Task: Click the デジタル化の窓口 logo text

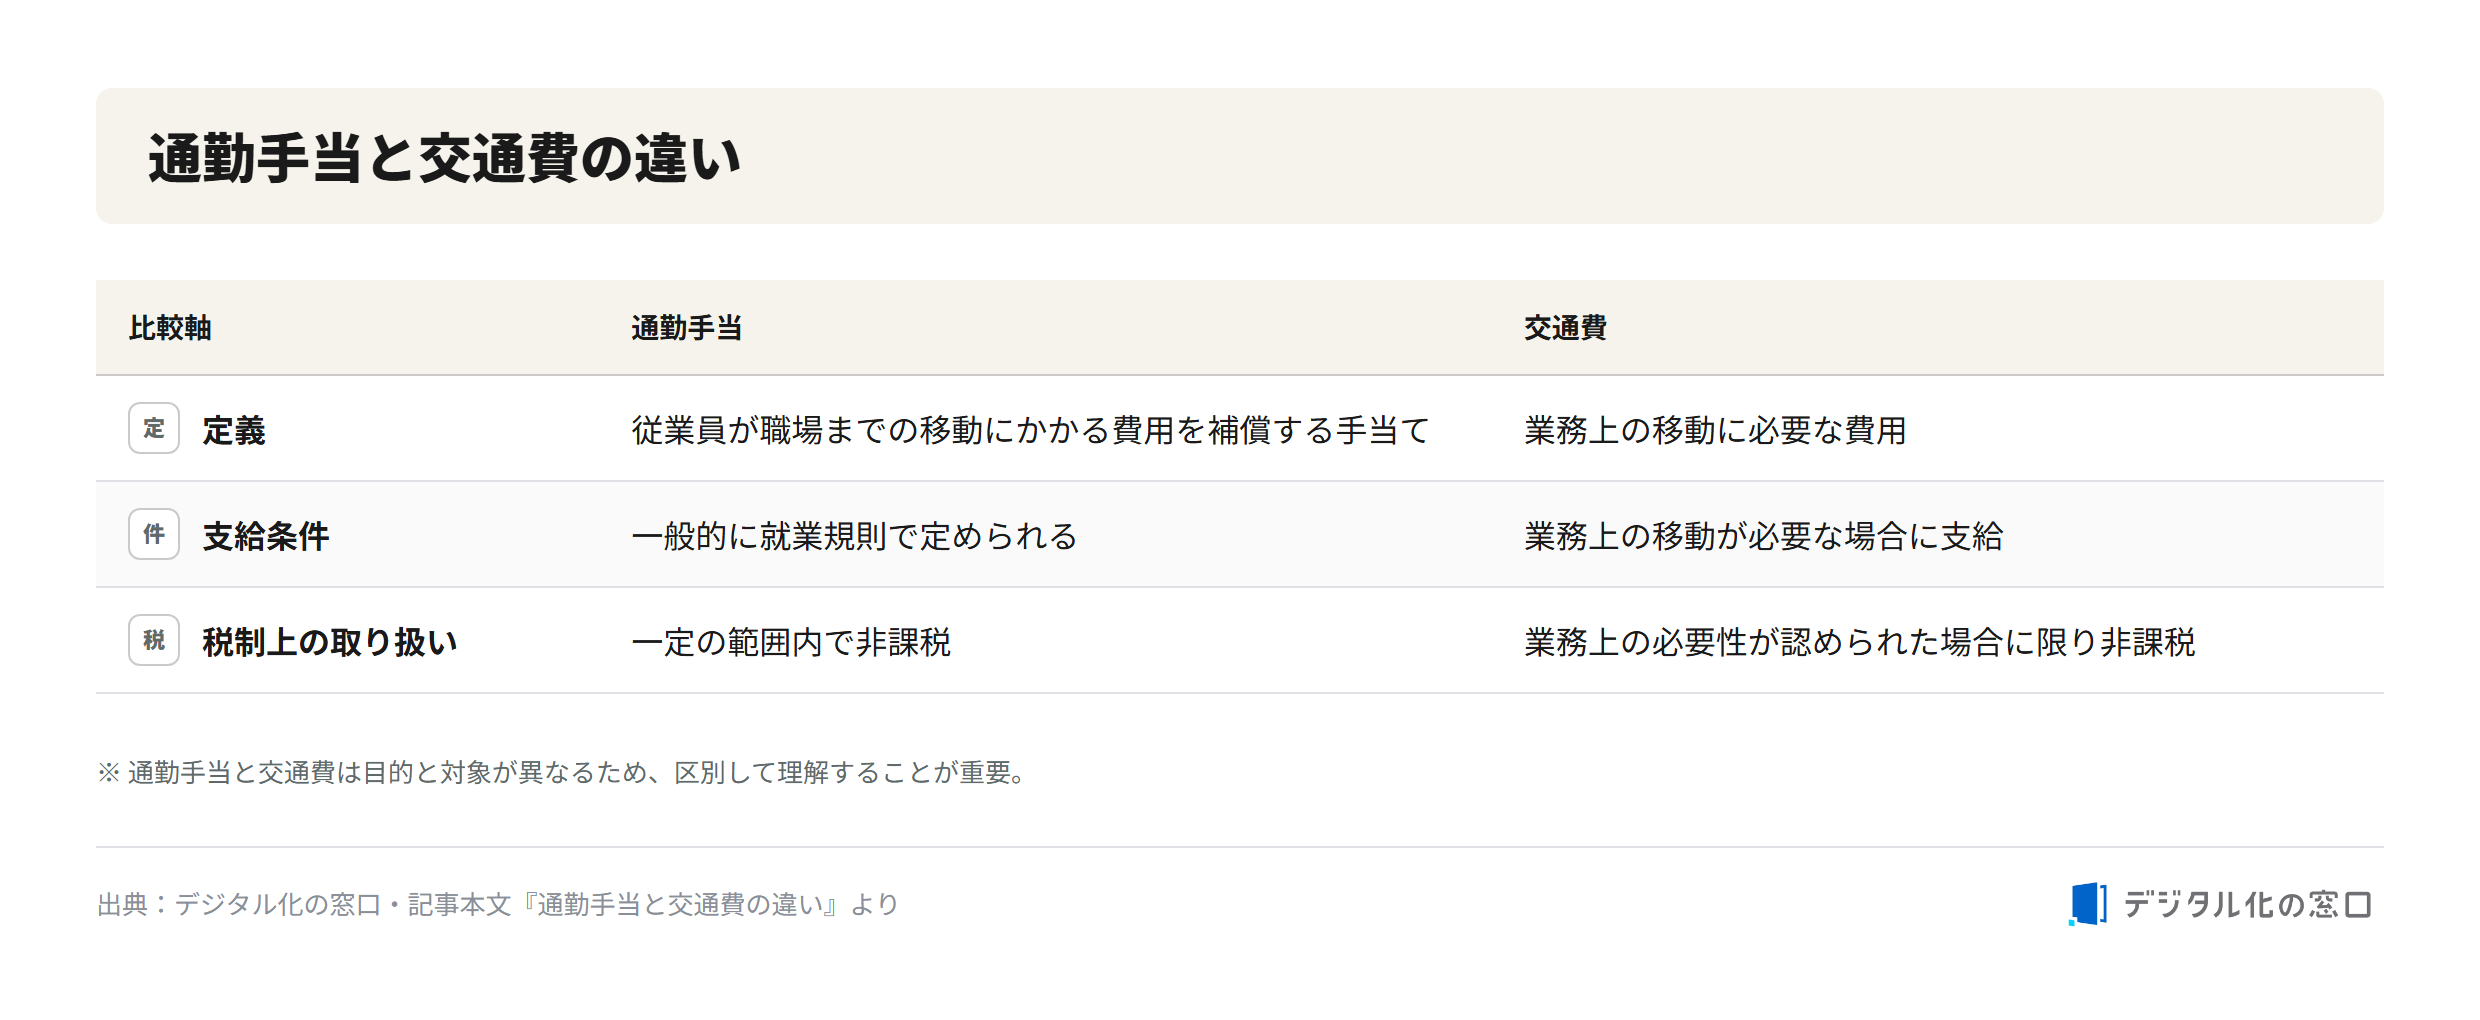Action: click(x=2247, y=904)
